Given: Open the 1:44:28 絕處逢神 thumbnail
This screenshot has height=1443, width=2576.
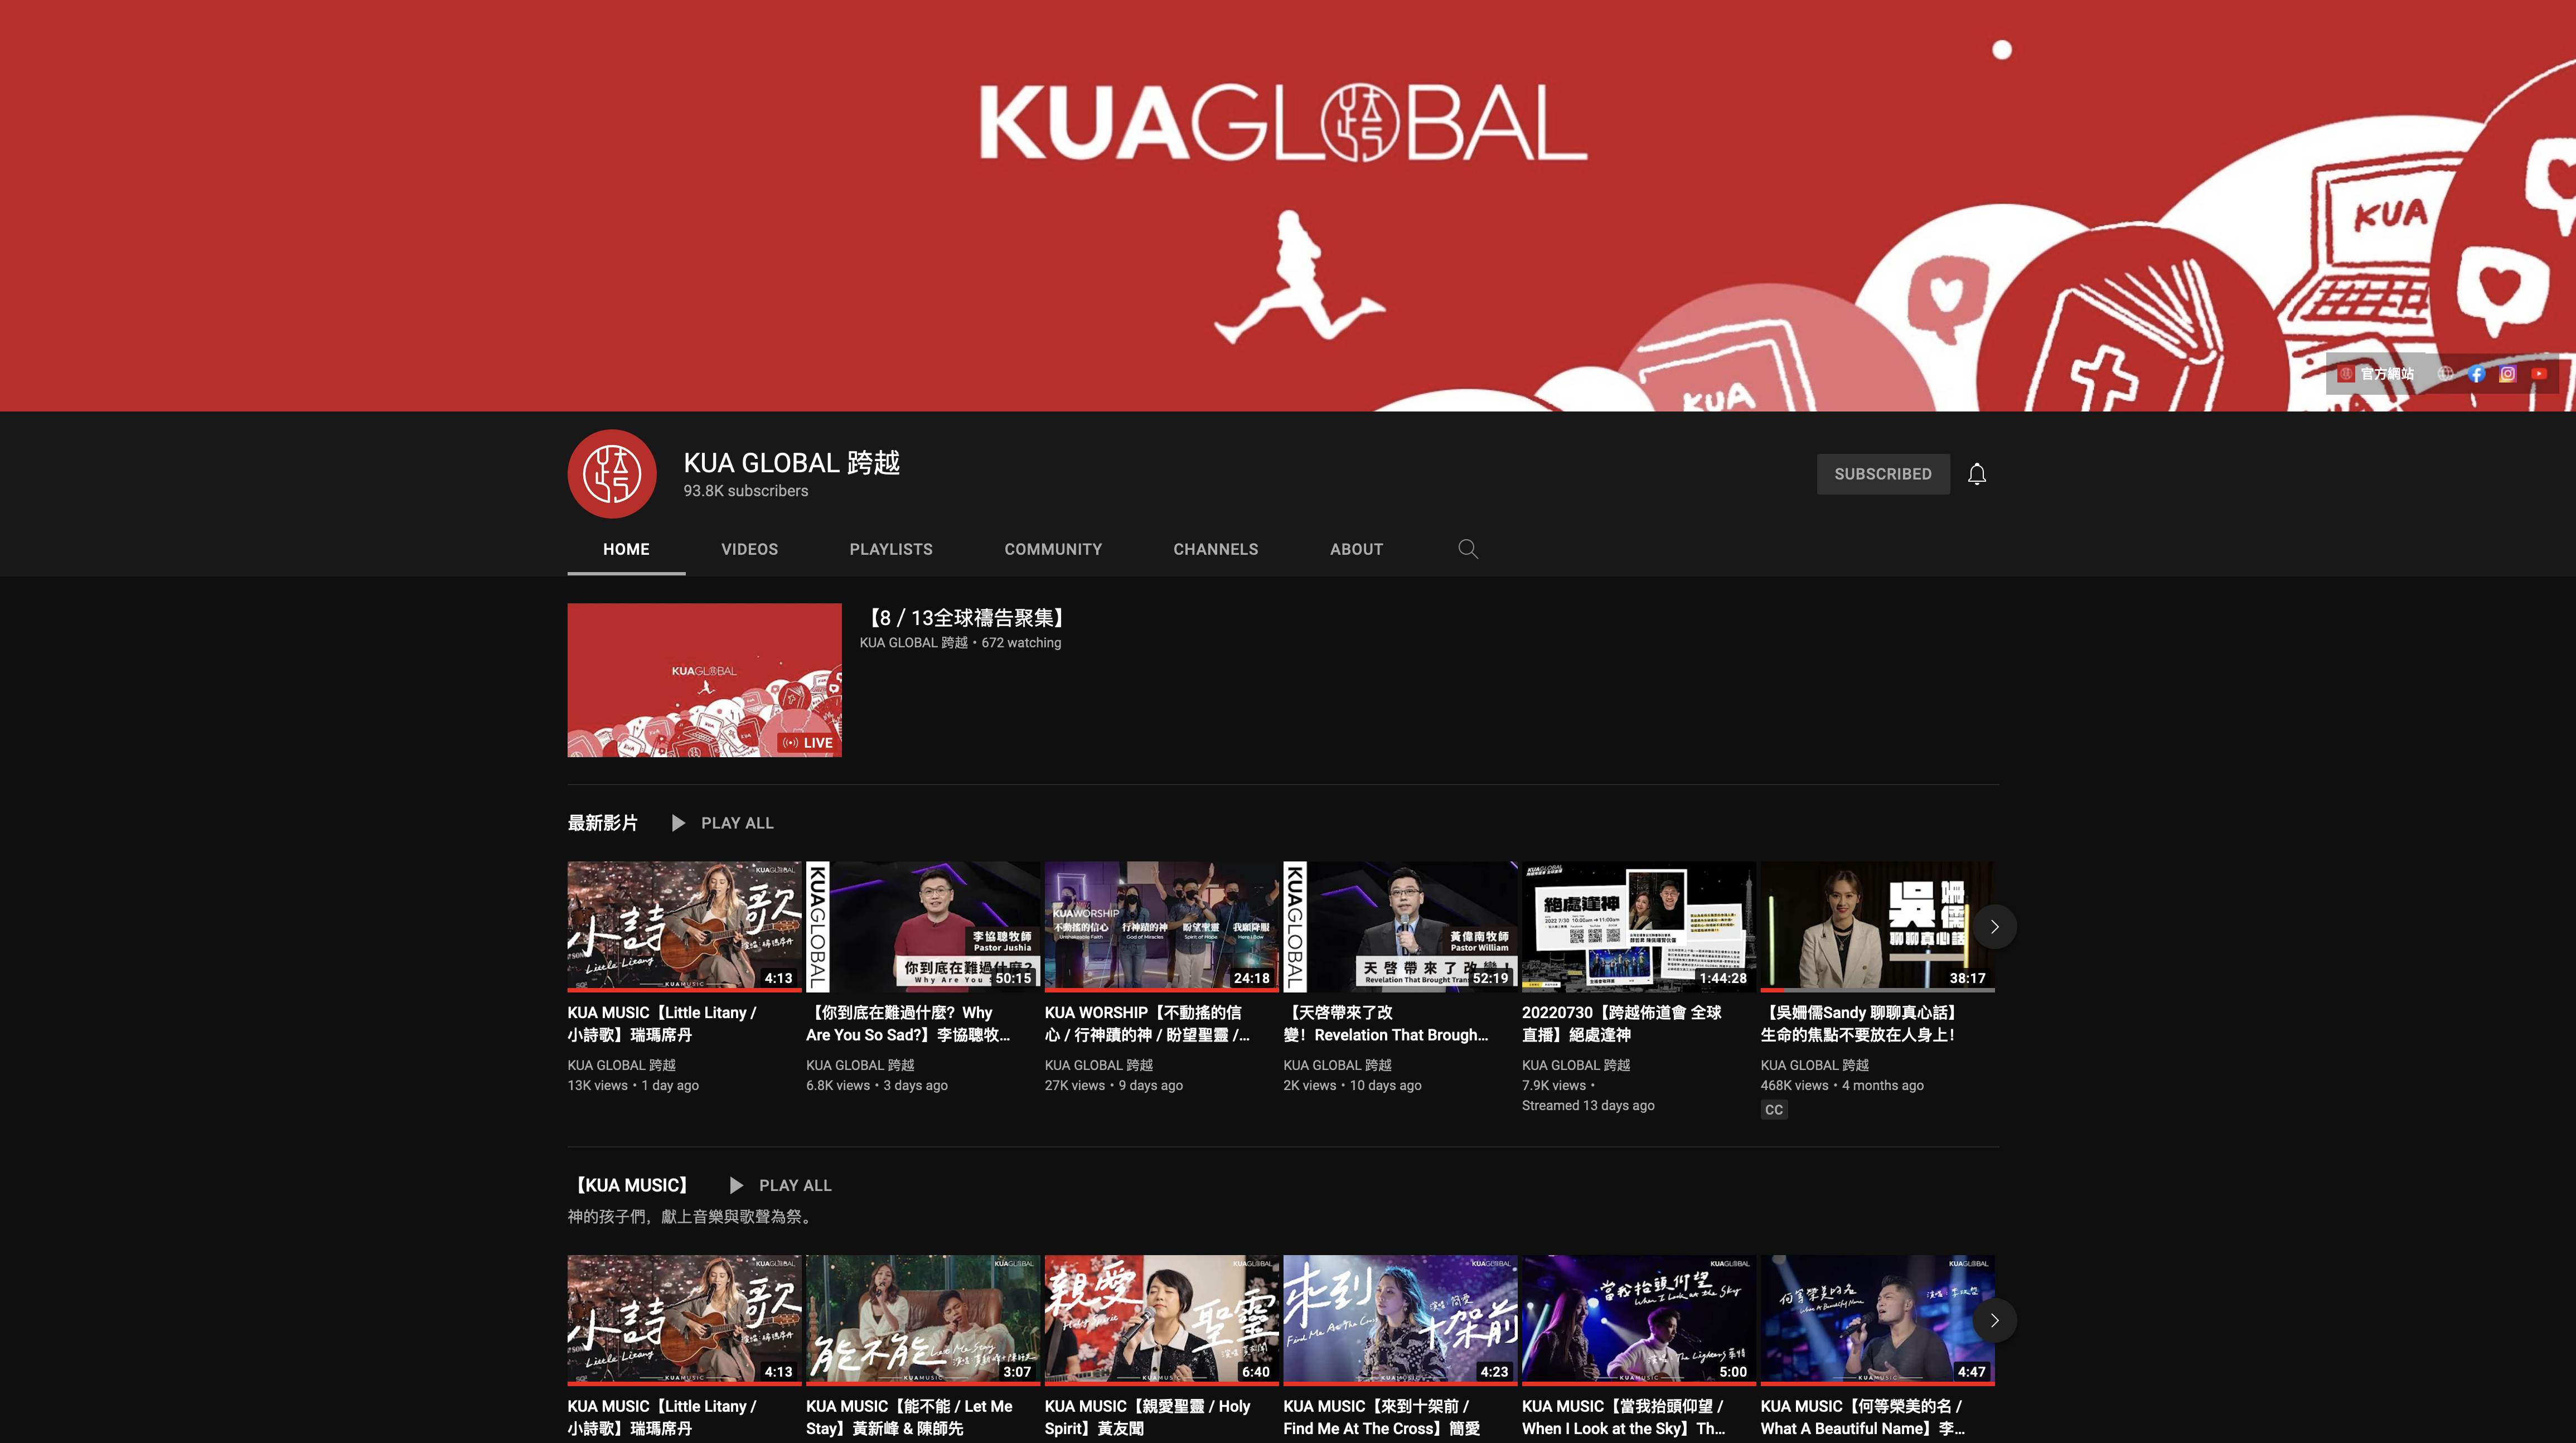Looking at the screenshot, I should tap(1639, 927).
